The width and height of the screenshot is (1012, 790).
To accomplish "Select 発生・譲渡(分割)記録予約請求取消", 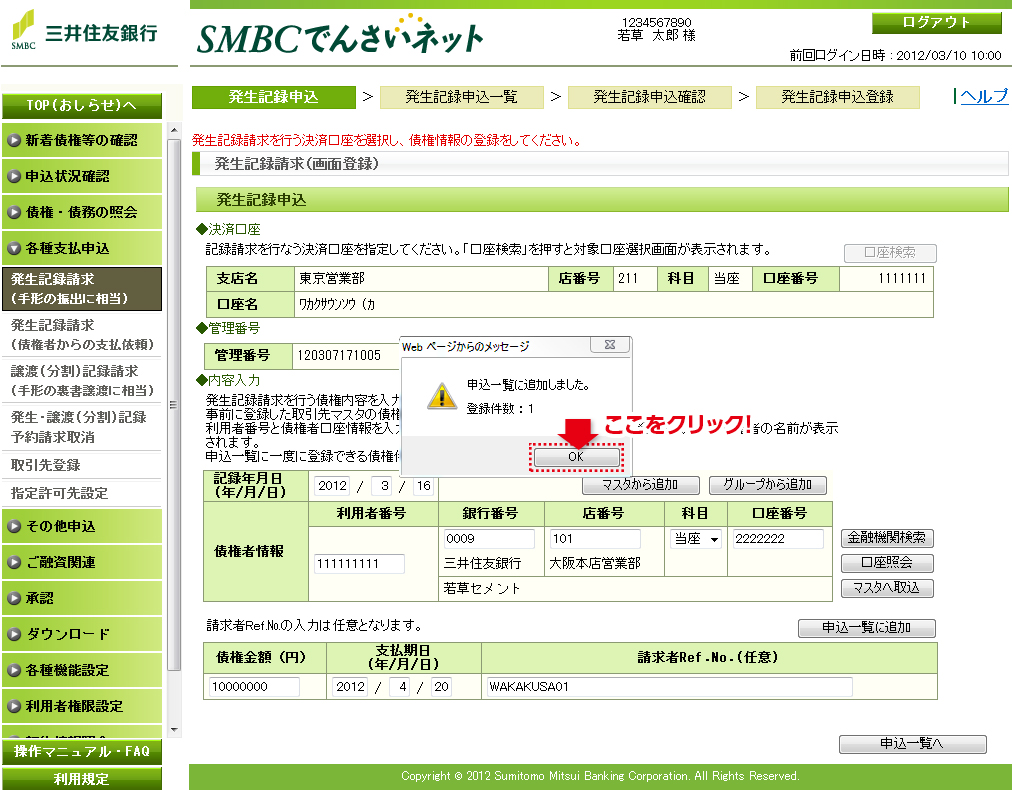I will pos(82,427).
